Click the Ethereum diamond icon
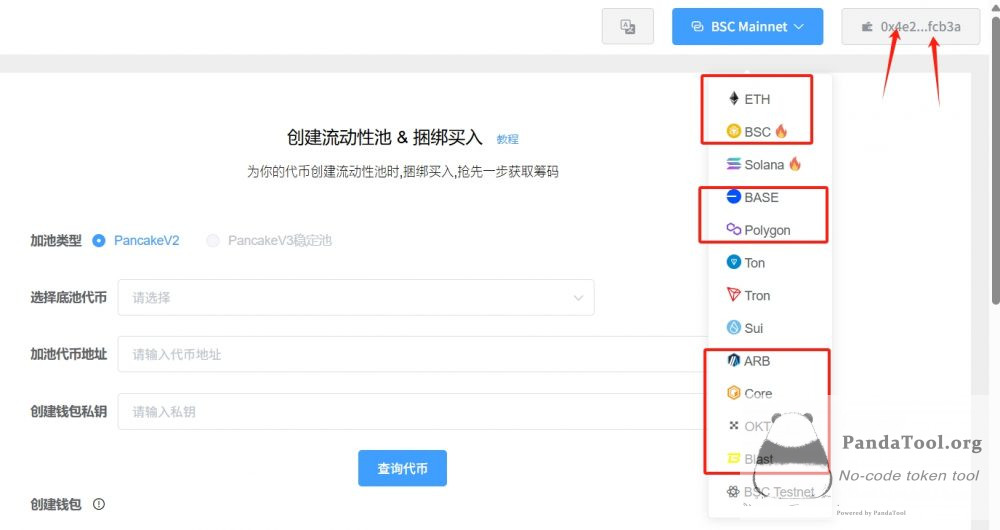Image resolution: width=1000 pixels, height=530 pixels. pyautogui.click(x=734, y=98)
